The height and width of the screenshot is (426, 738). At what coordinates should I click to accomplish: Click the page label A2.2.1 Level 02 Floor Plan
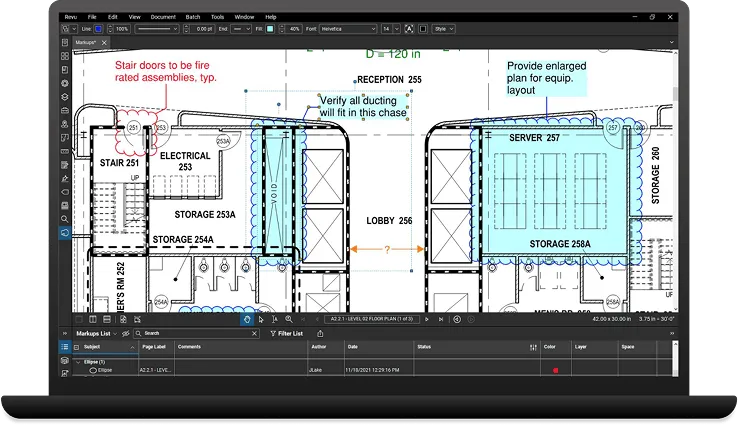pos(372,319)
